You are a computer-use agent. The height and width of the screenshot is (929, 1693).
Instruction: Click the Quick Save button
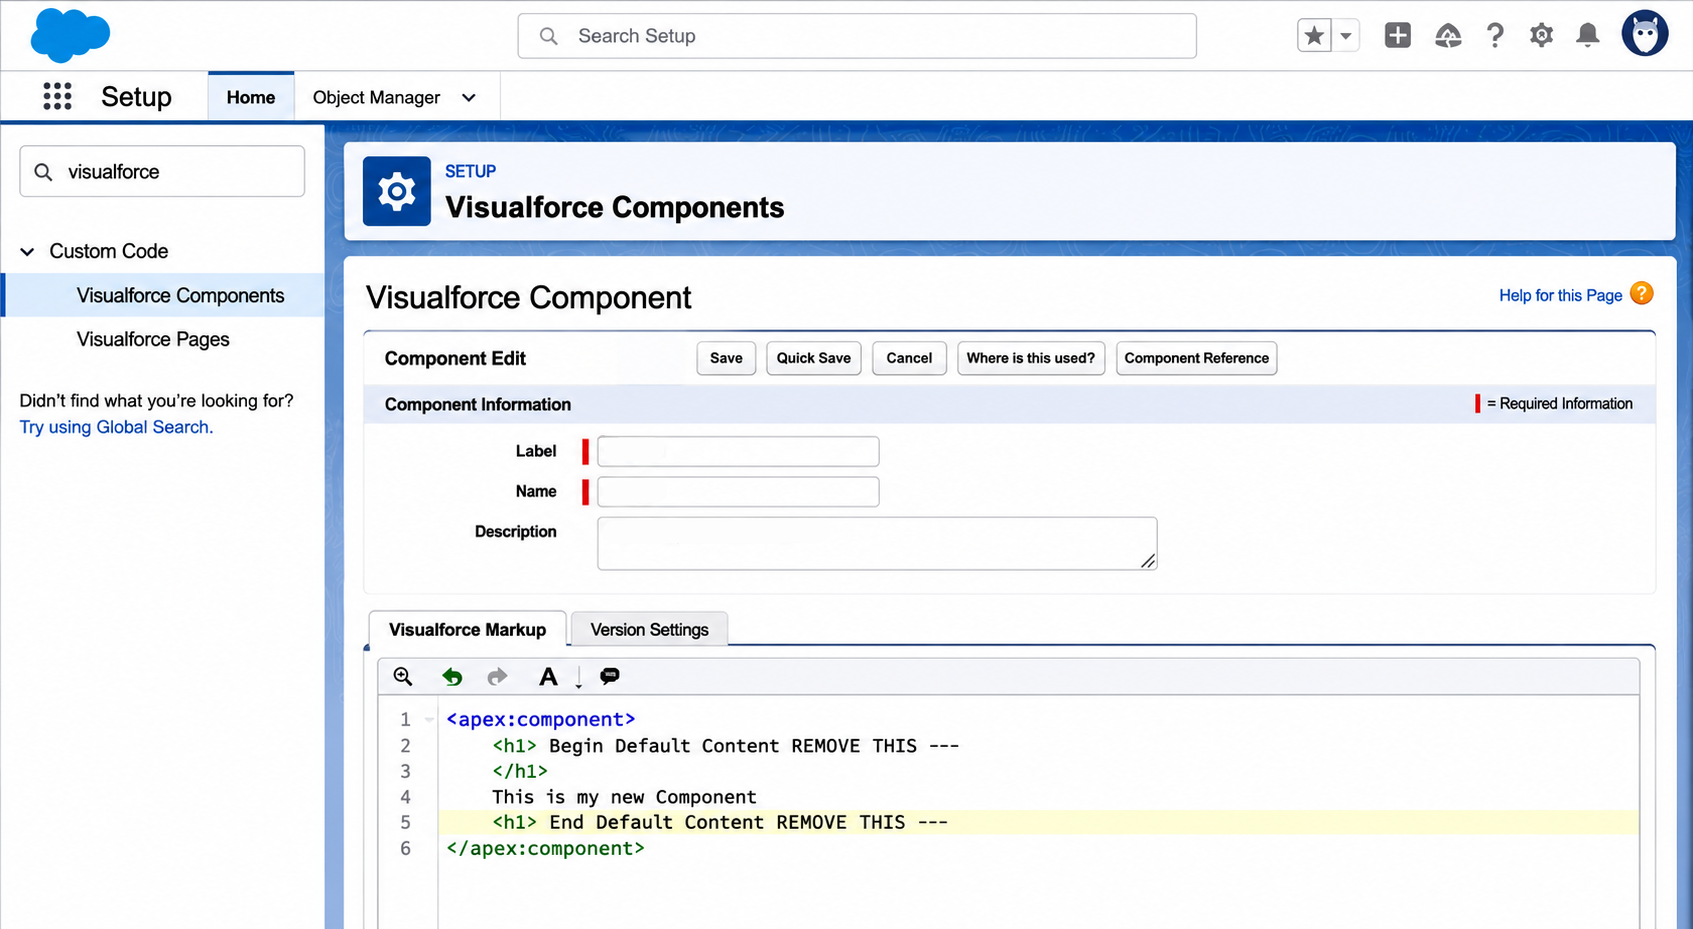point(814,358)
